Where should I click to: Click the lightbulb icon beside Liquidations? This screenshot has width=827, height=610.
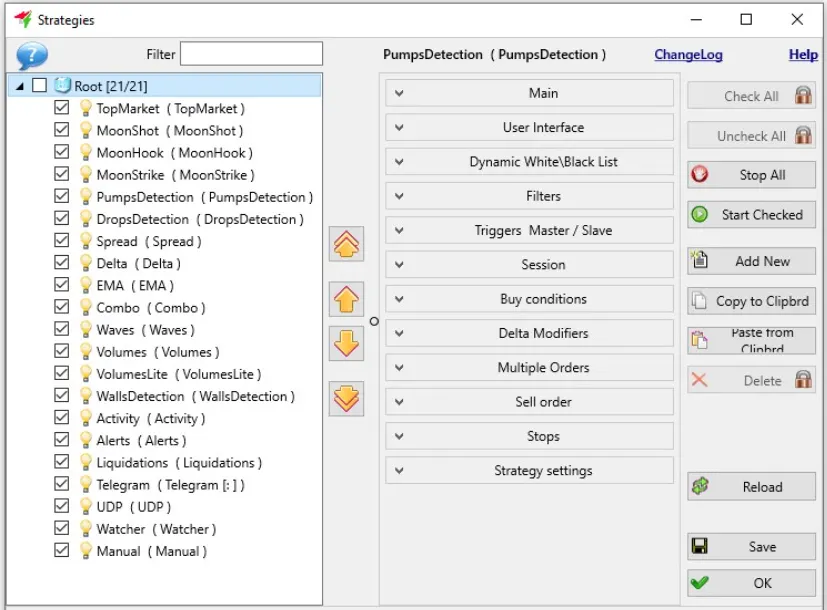(x=85, y=462)
